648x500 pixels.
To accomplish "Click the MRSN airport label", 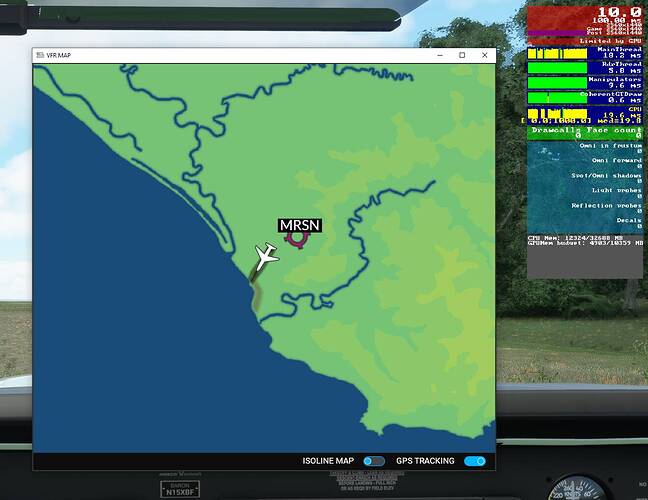I will coord(300,225).
